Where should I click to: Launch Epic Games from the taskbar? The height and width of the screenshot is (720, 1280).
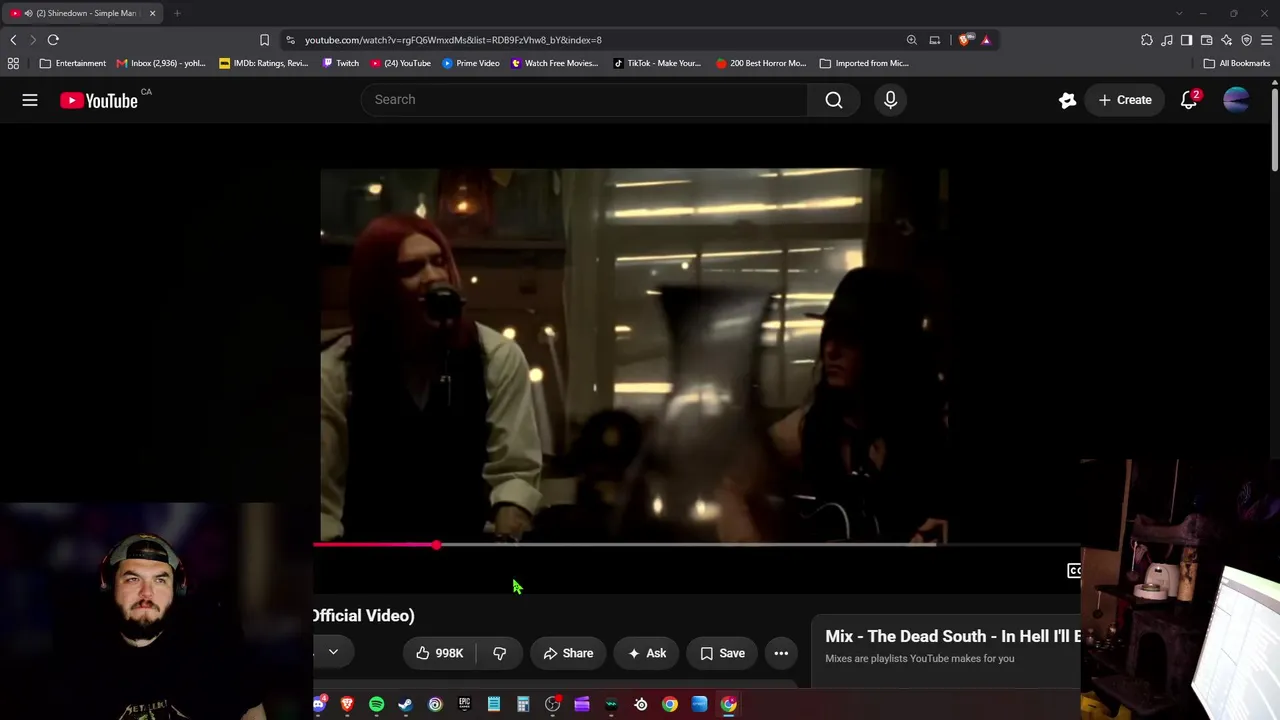[464, 705]
